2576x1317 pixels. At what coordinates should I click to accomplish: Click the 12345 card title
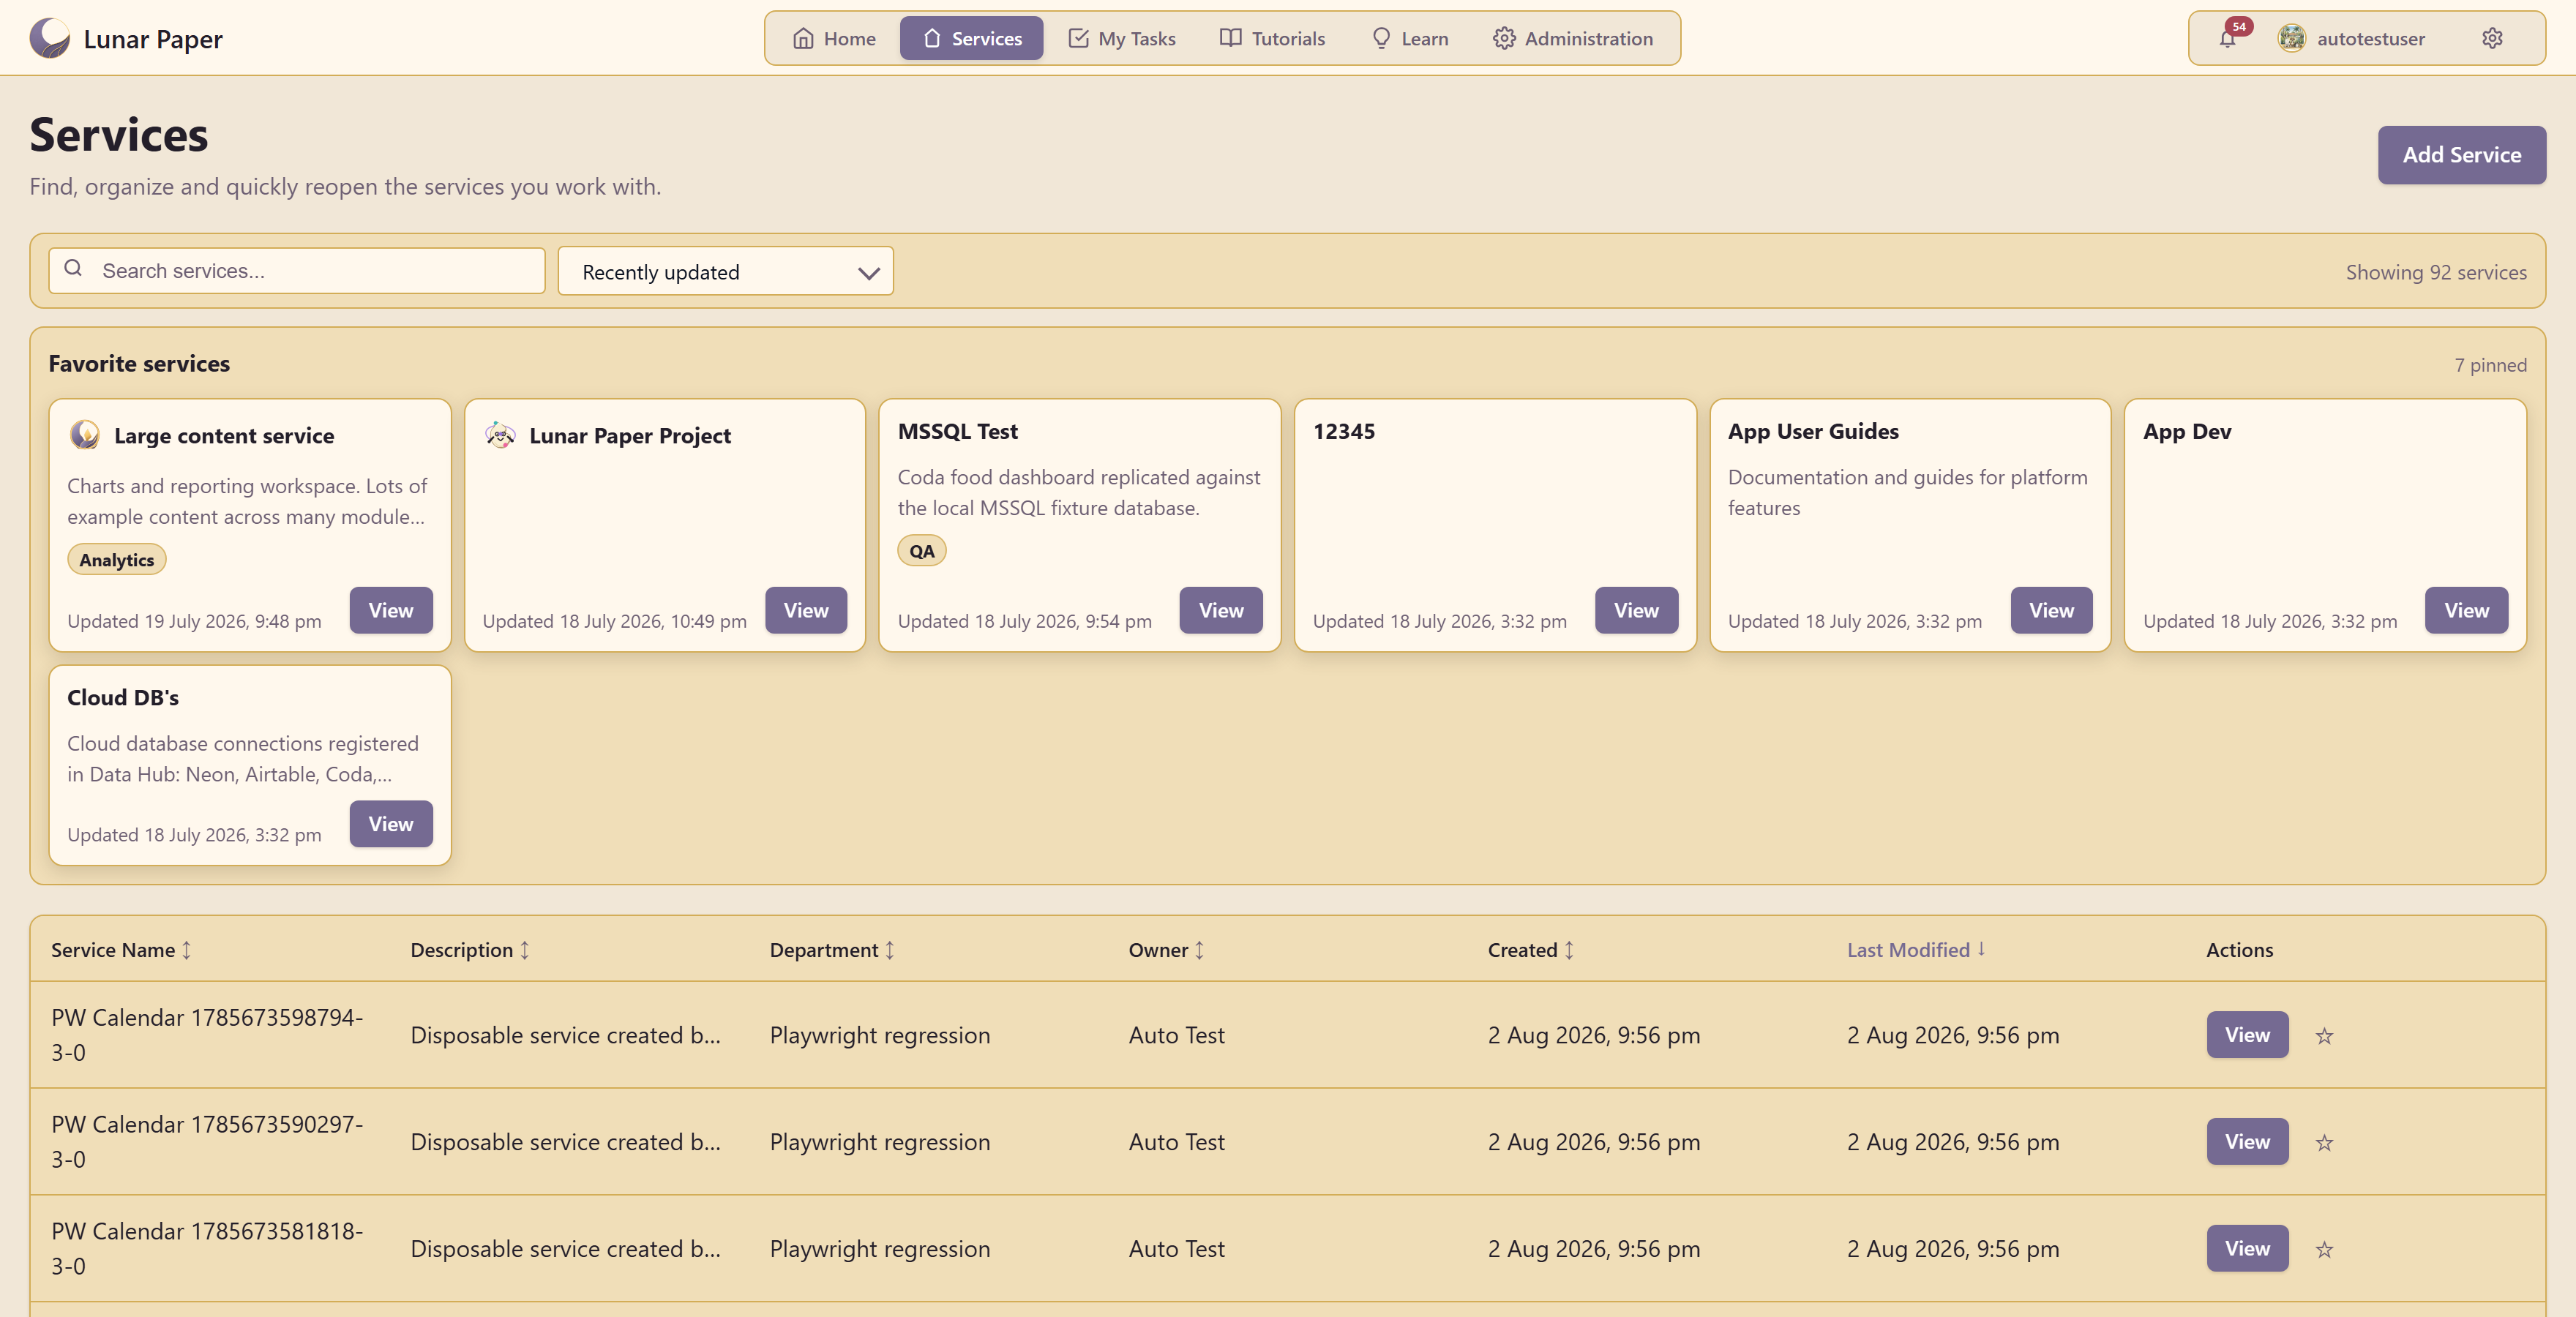1344,431
